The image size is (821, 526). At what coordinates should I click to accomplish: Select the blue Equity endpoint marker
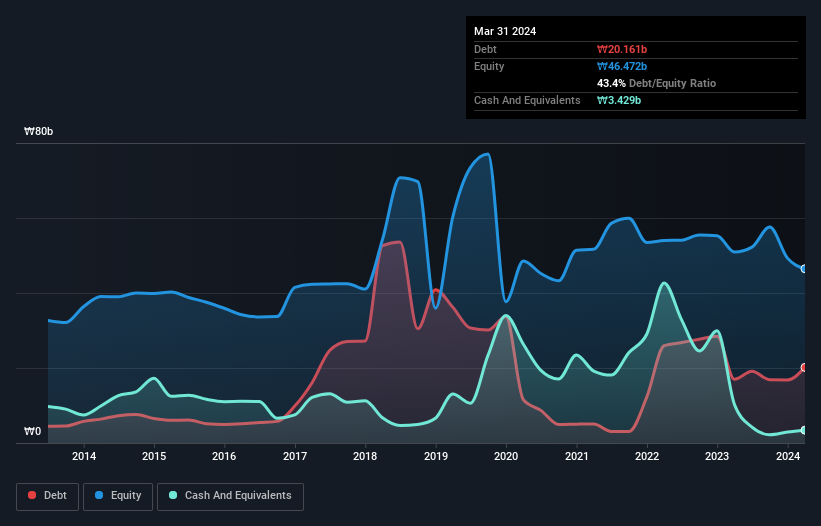(x=804, y=268)
